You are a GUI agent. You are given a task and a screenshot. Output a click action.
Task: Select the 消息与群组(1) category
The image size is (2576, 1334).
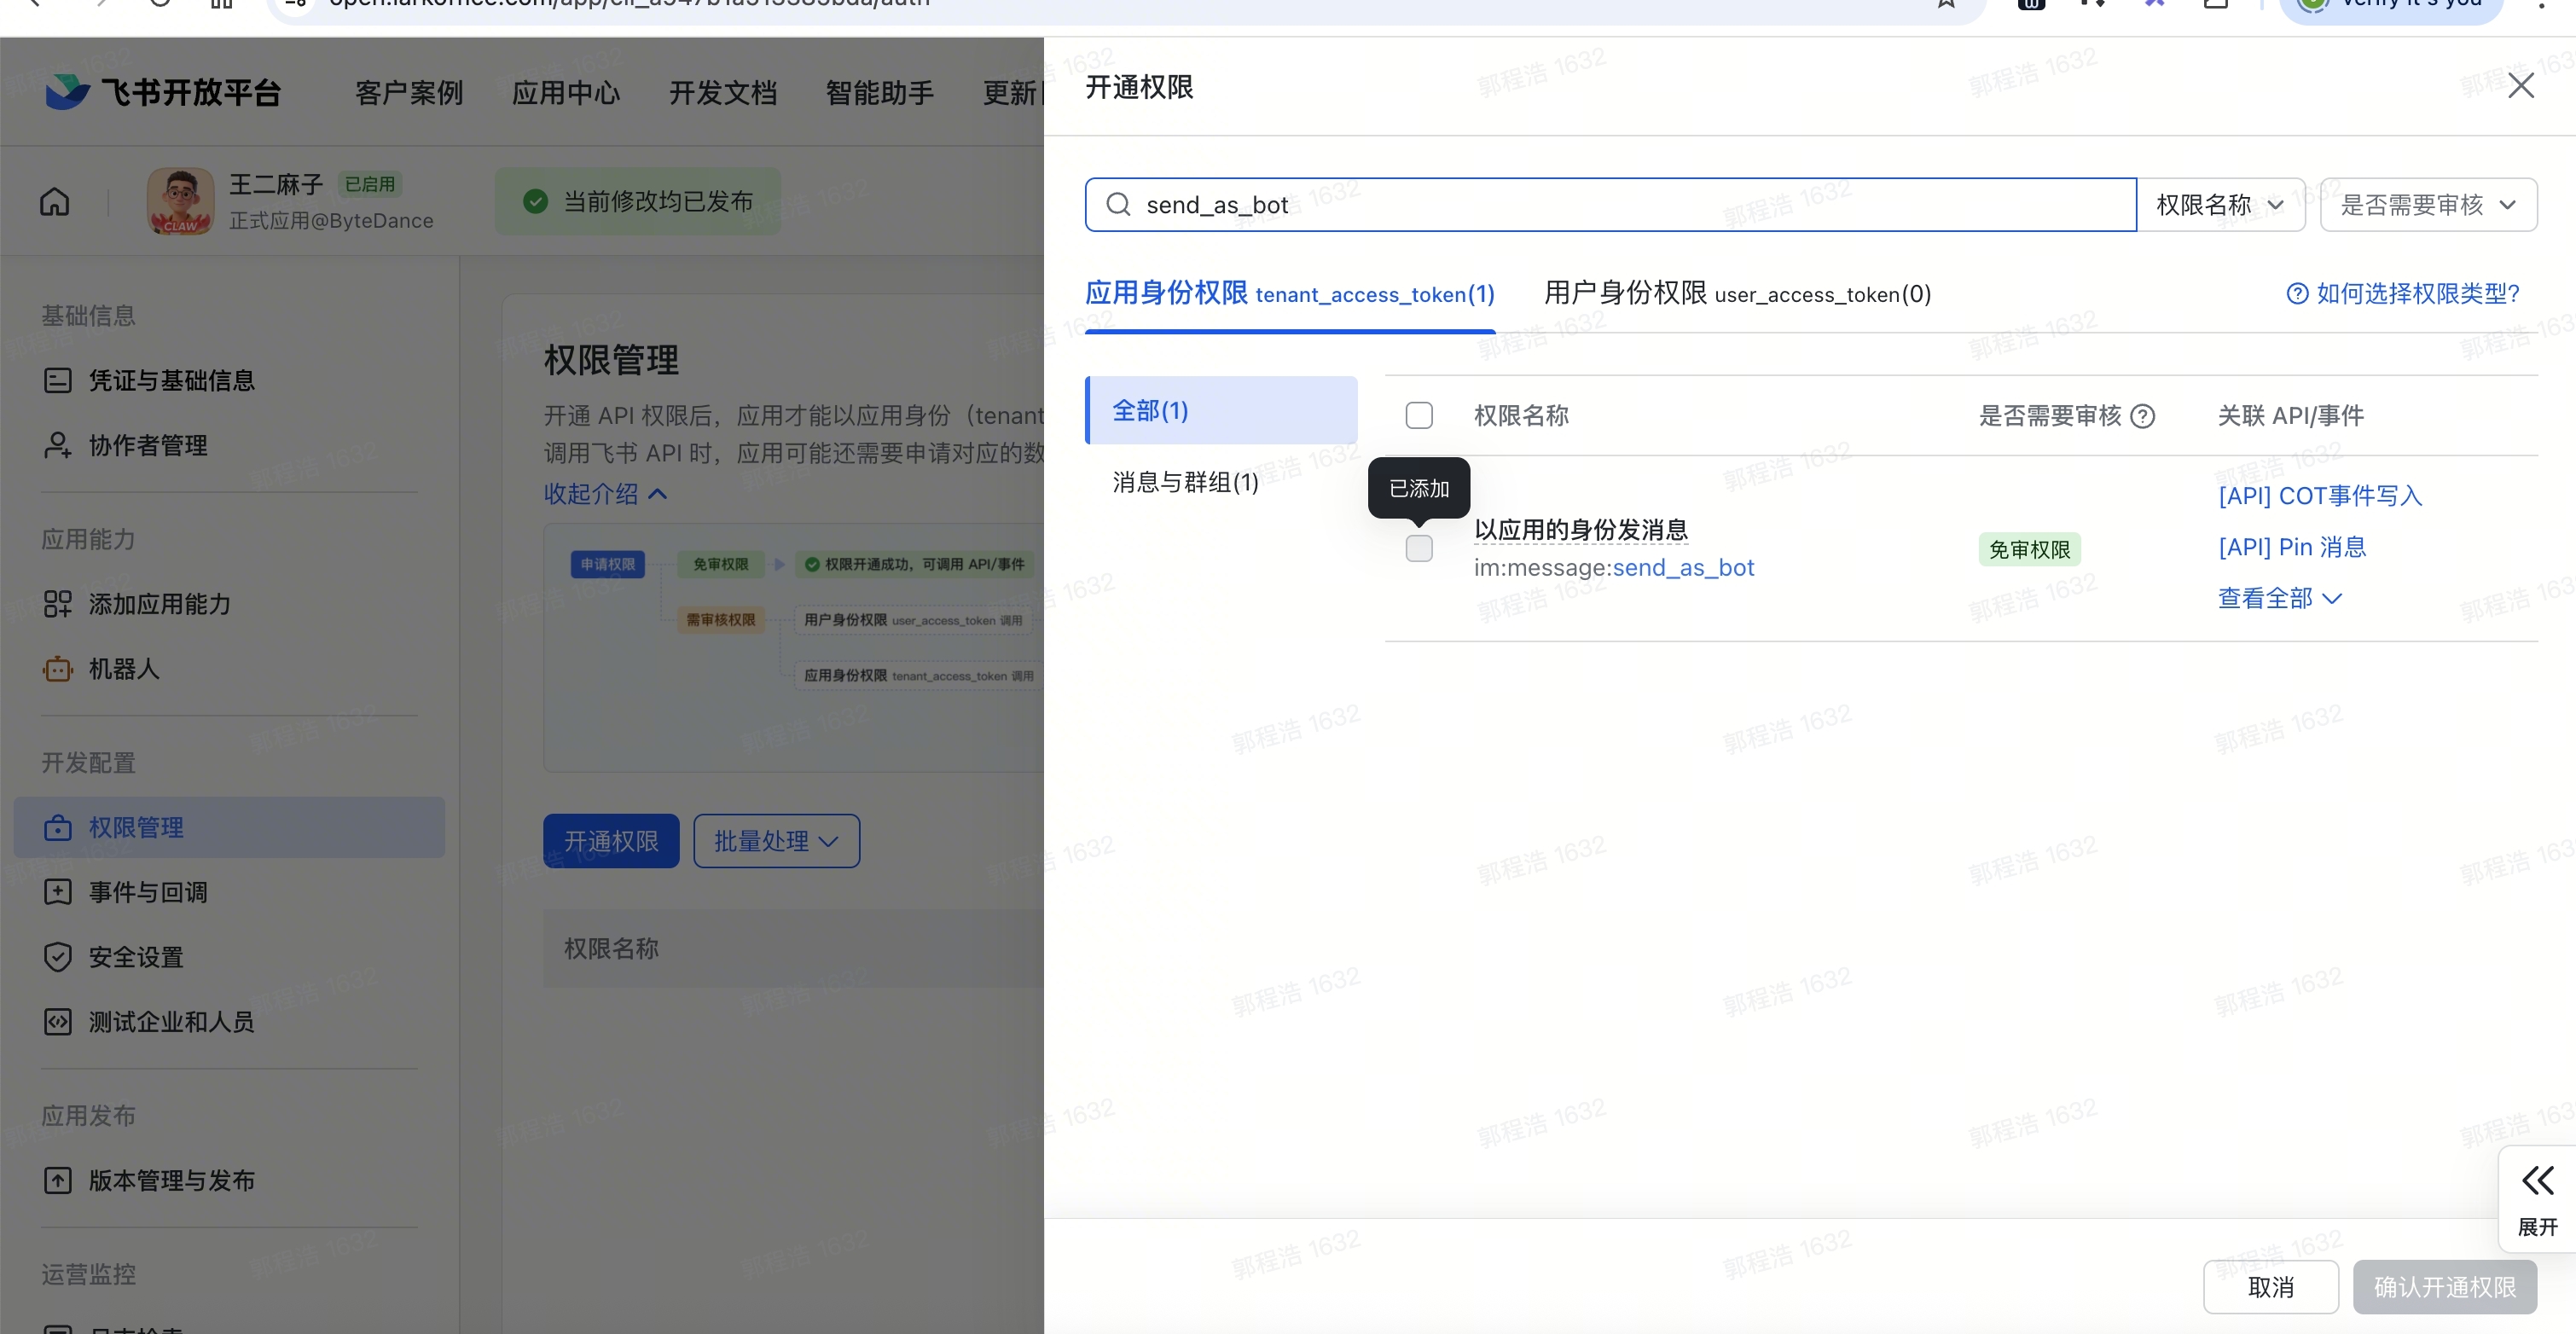(x=1221, y=482)
